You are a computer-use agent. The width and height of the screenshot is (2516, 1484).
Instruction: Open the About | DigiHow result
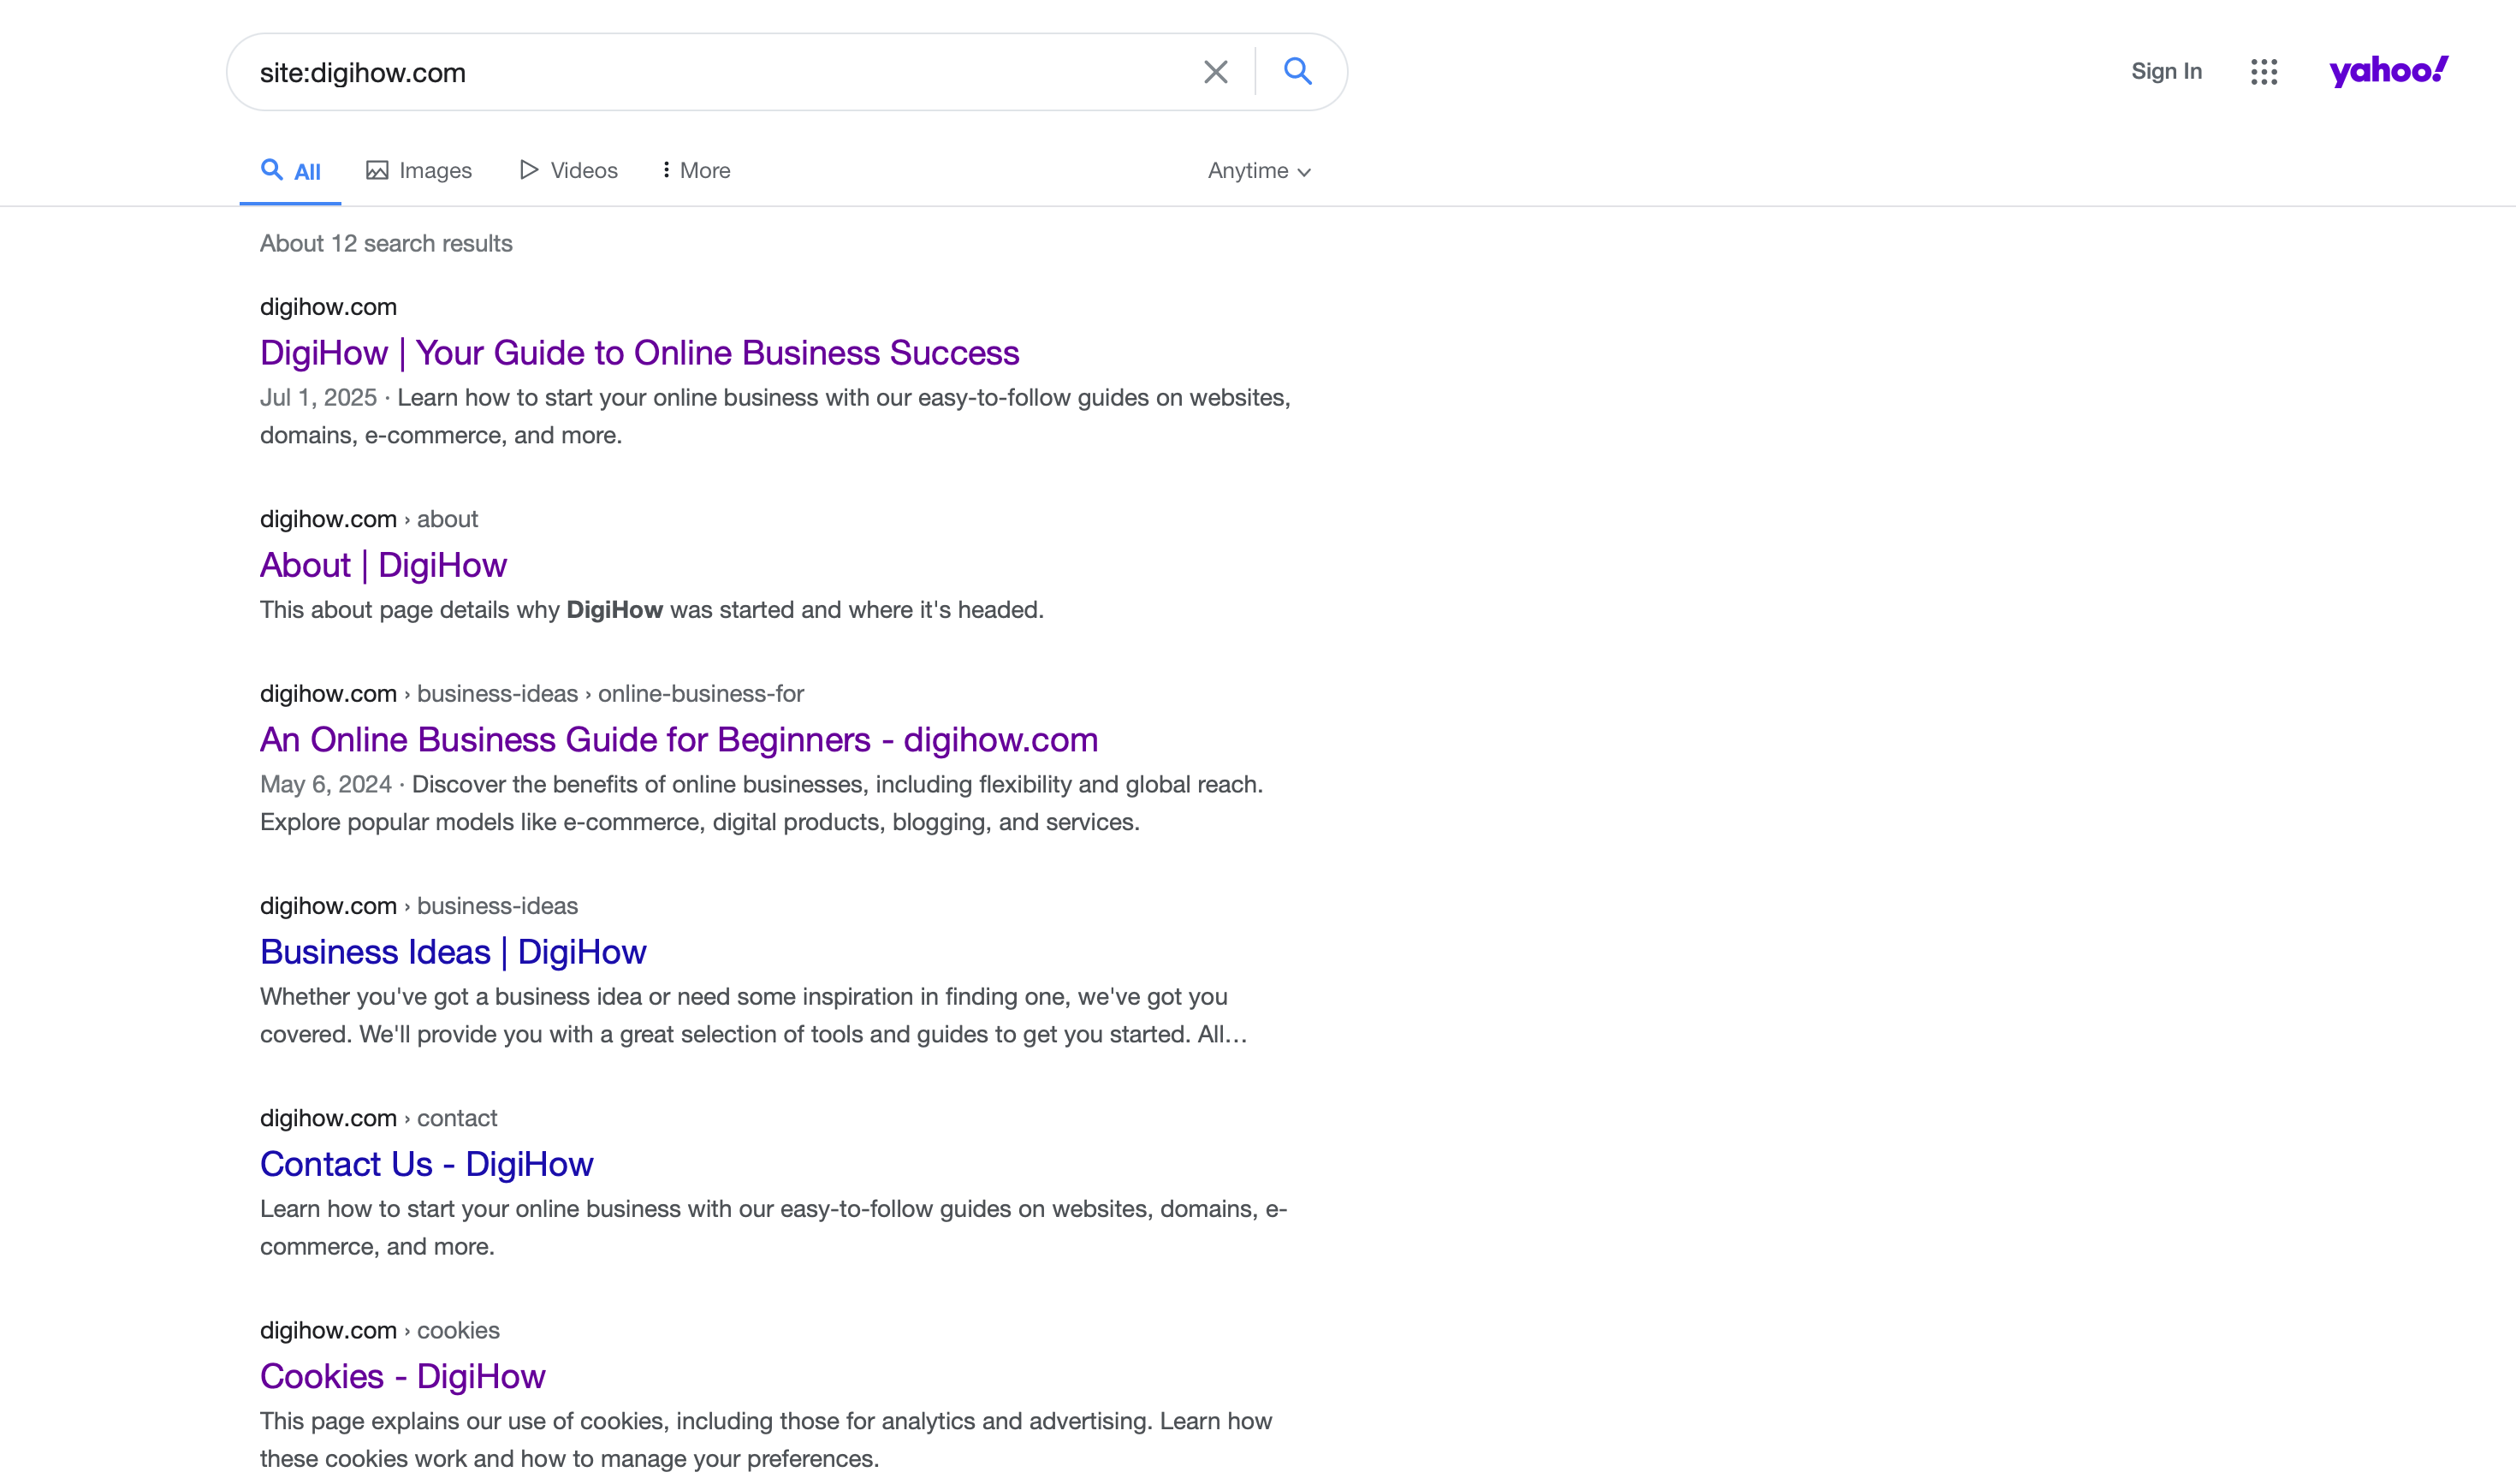[383, 564]
